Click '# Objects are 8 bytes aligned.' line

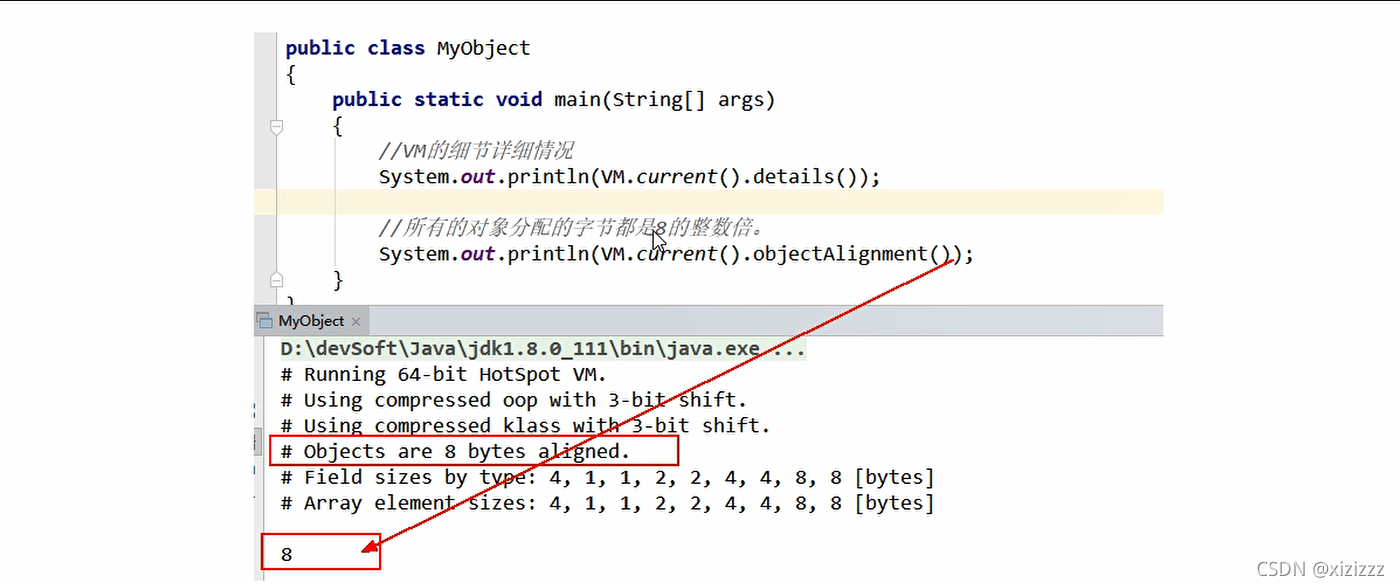point(455,452)
